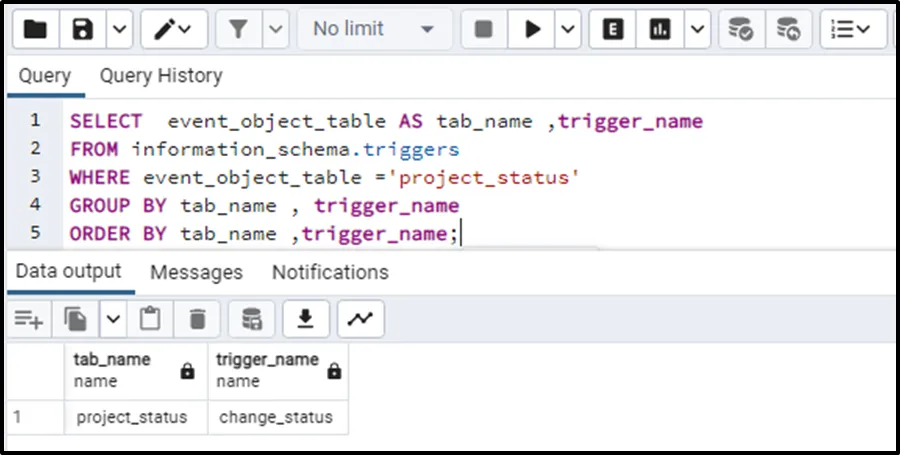Expand the copy options dropdown arrow
Image resolution: width=900 pixels, height=455 pixels.
(x=112, y=319)
